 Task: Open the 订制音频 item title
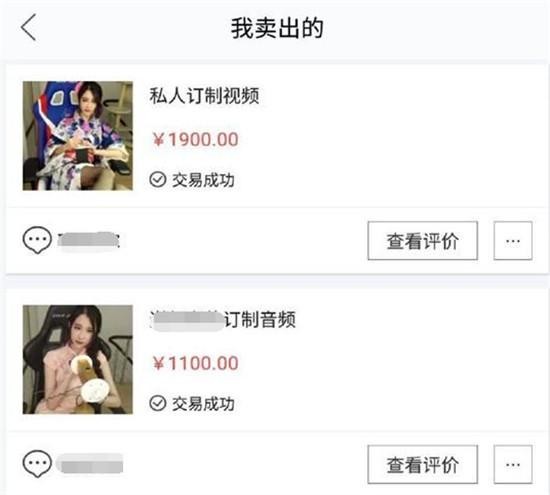tap(222, 319)
